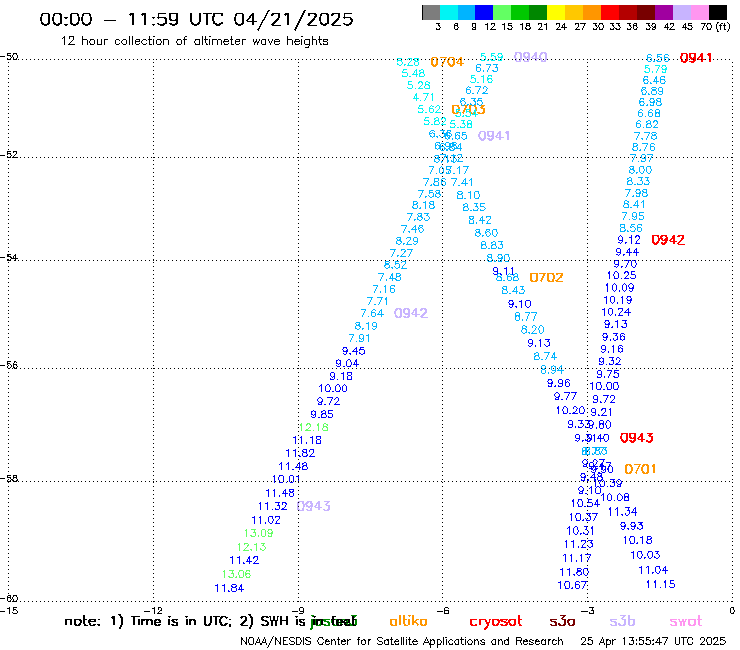The width and height of the screenshot is (740, 650).
Task: Click the "cryosat" satellite legend label
Action: point(496,622)
